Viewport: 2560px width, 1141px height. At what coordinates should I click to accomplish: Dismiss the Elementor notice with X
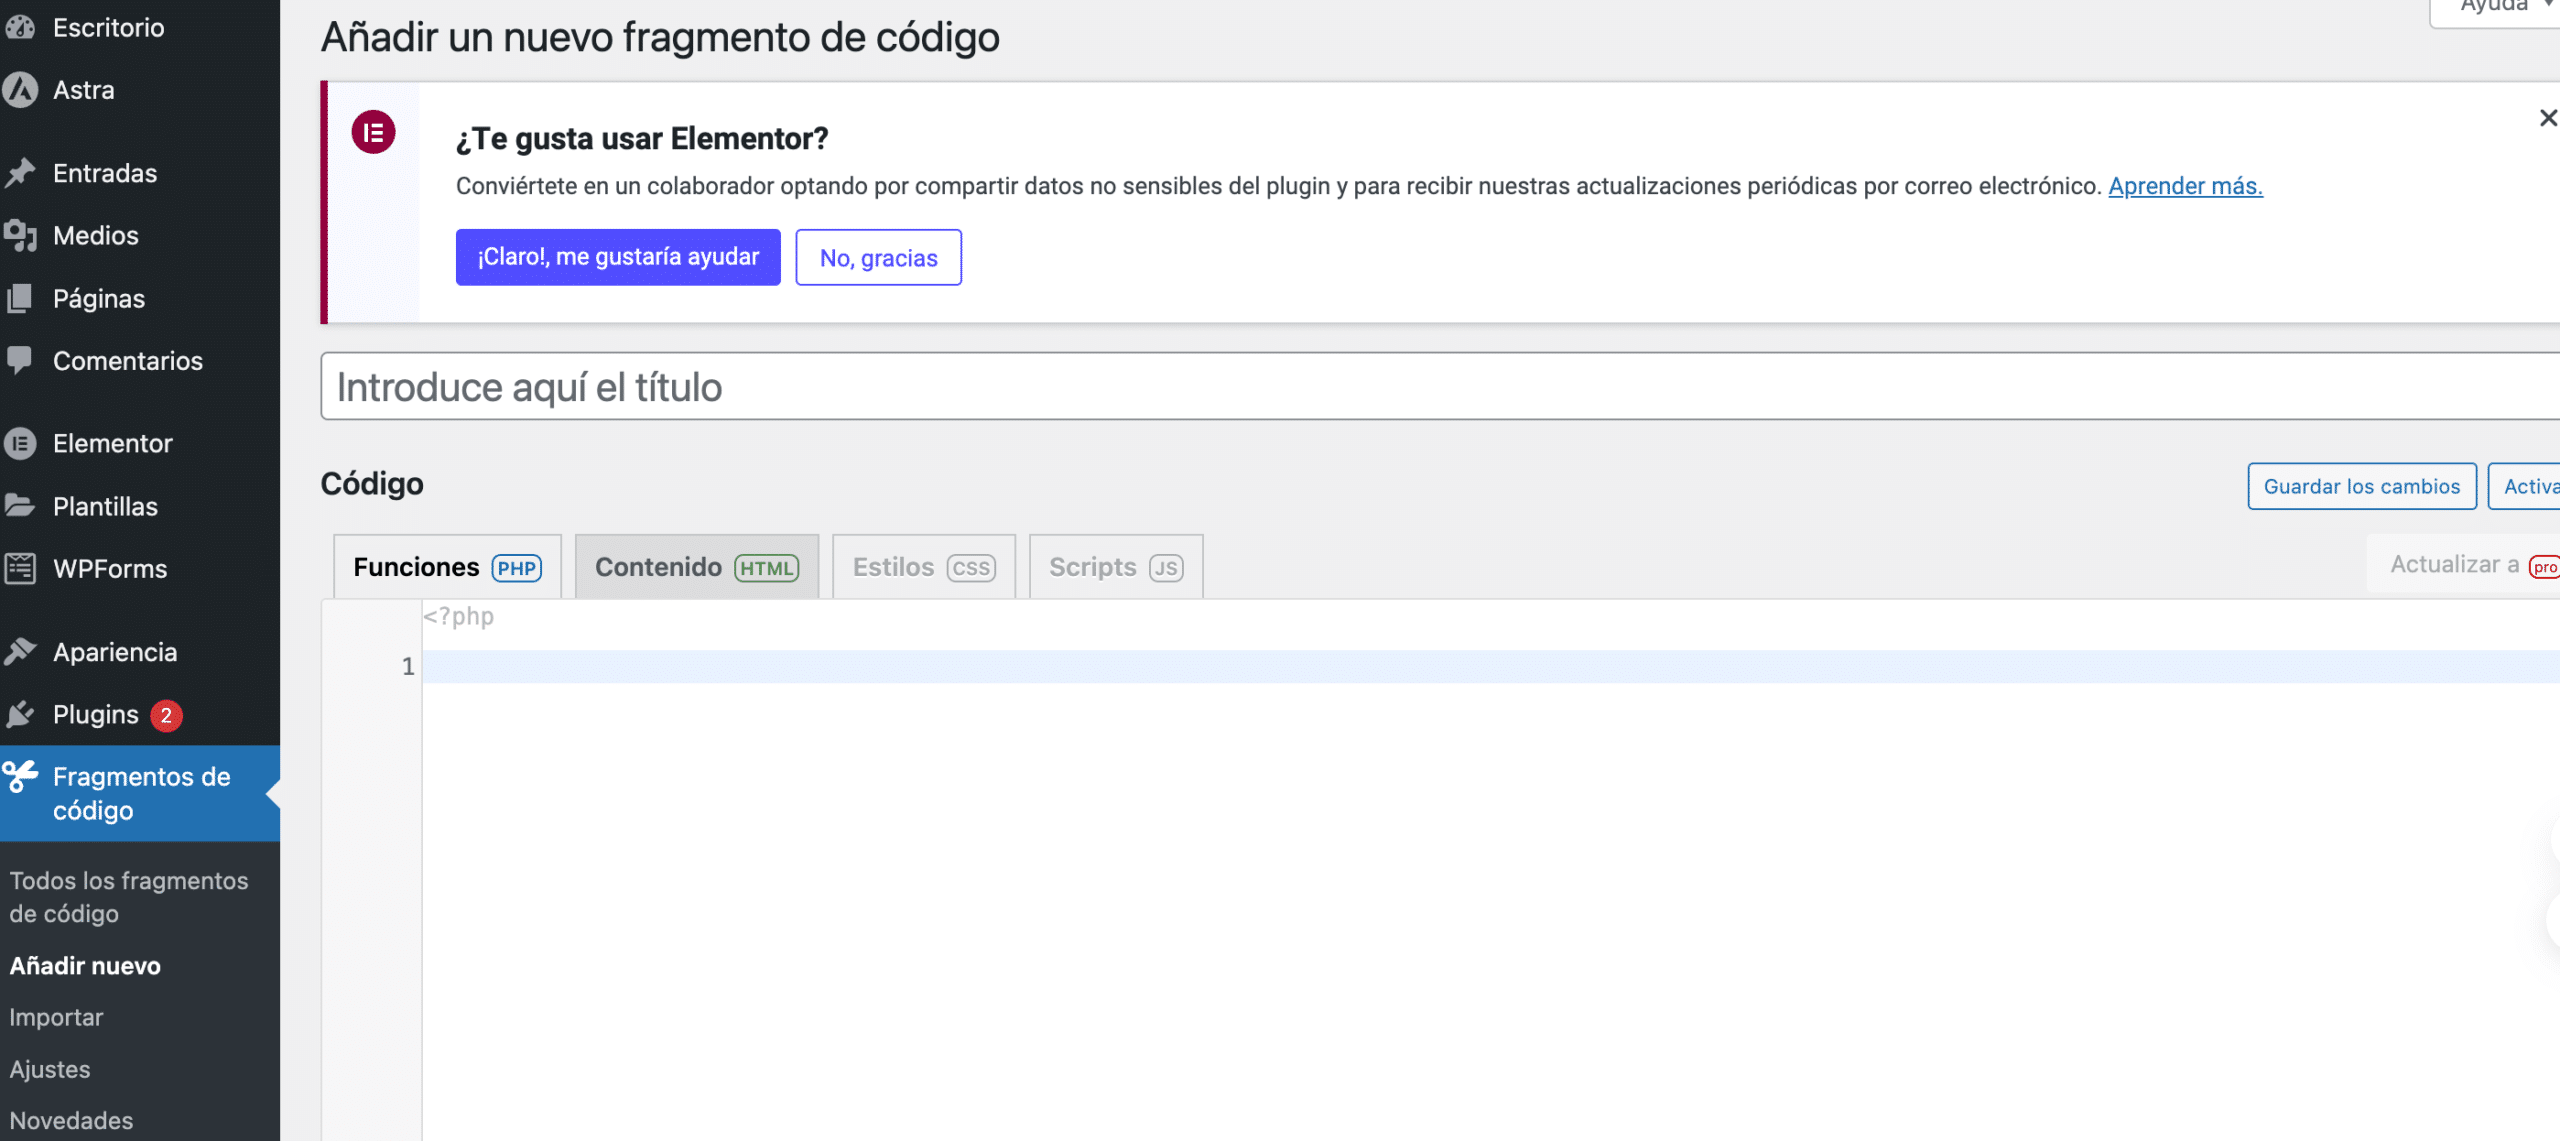click(x=2548, y=118)
